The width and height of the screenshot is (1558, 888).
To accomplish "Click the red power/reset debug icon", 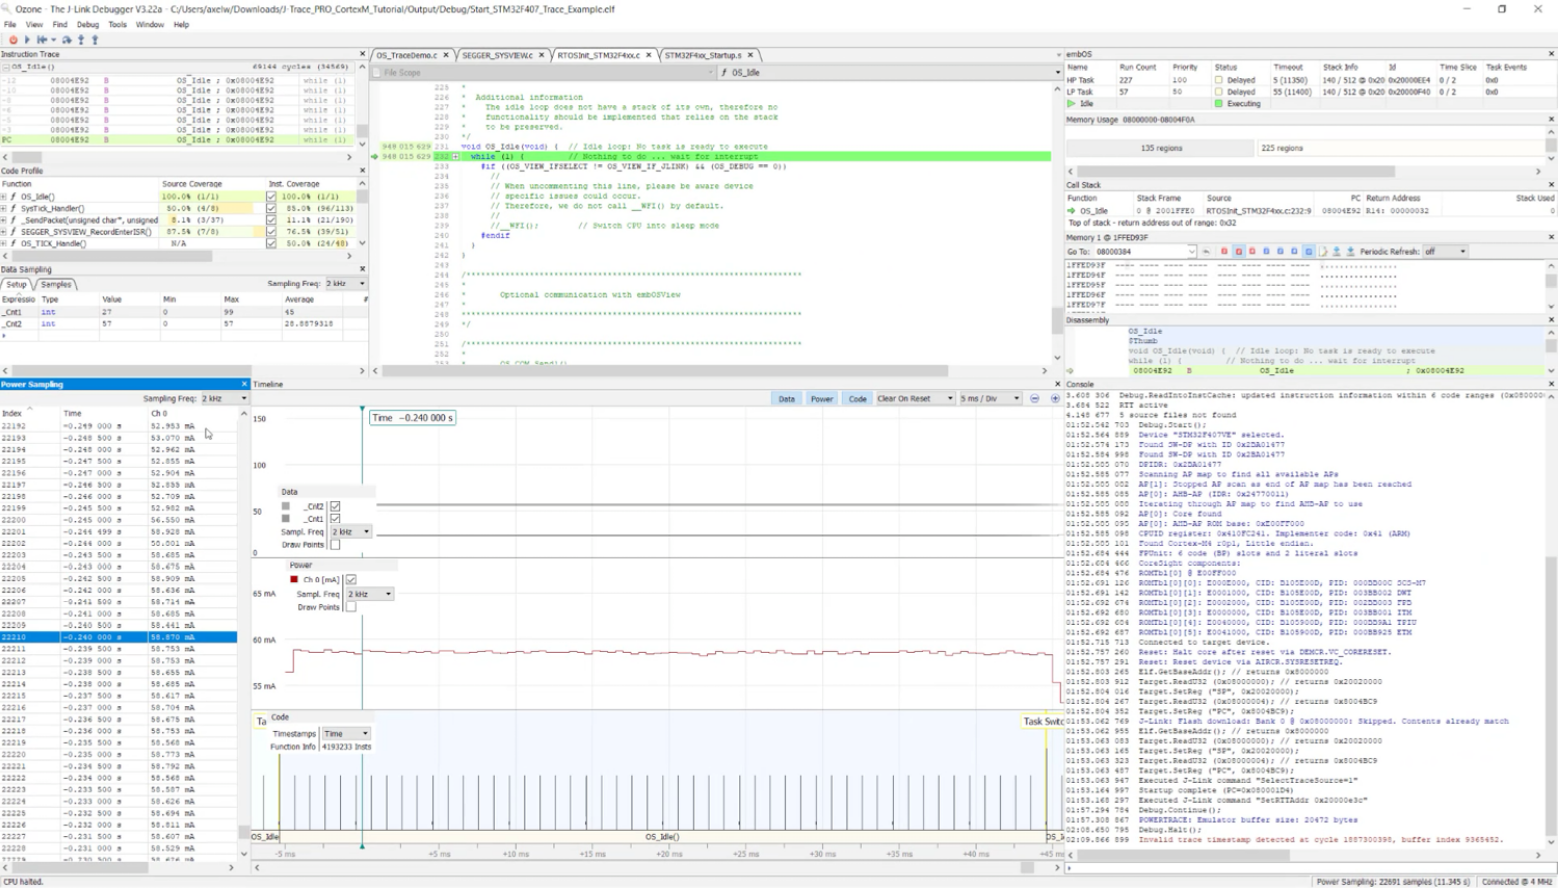I will pyautogui.click(x=12, y=40).
